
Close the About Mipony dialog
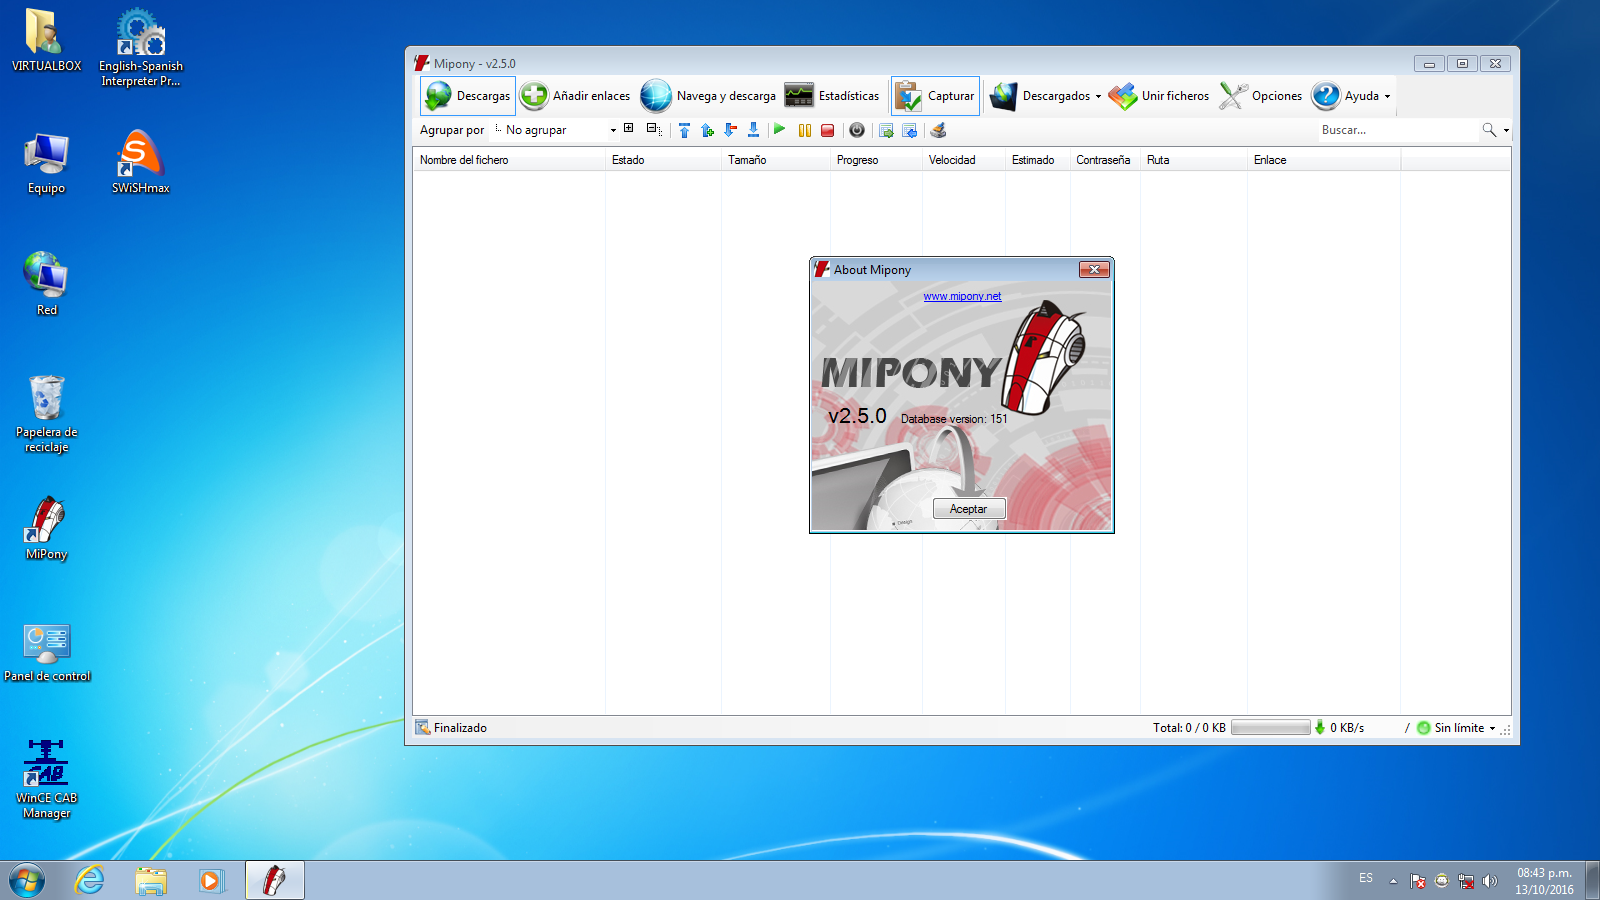point(1094,270)
